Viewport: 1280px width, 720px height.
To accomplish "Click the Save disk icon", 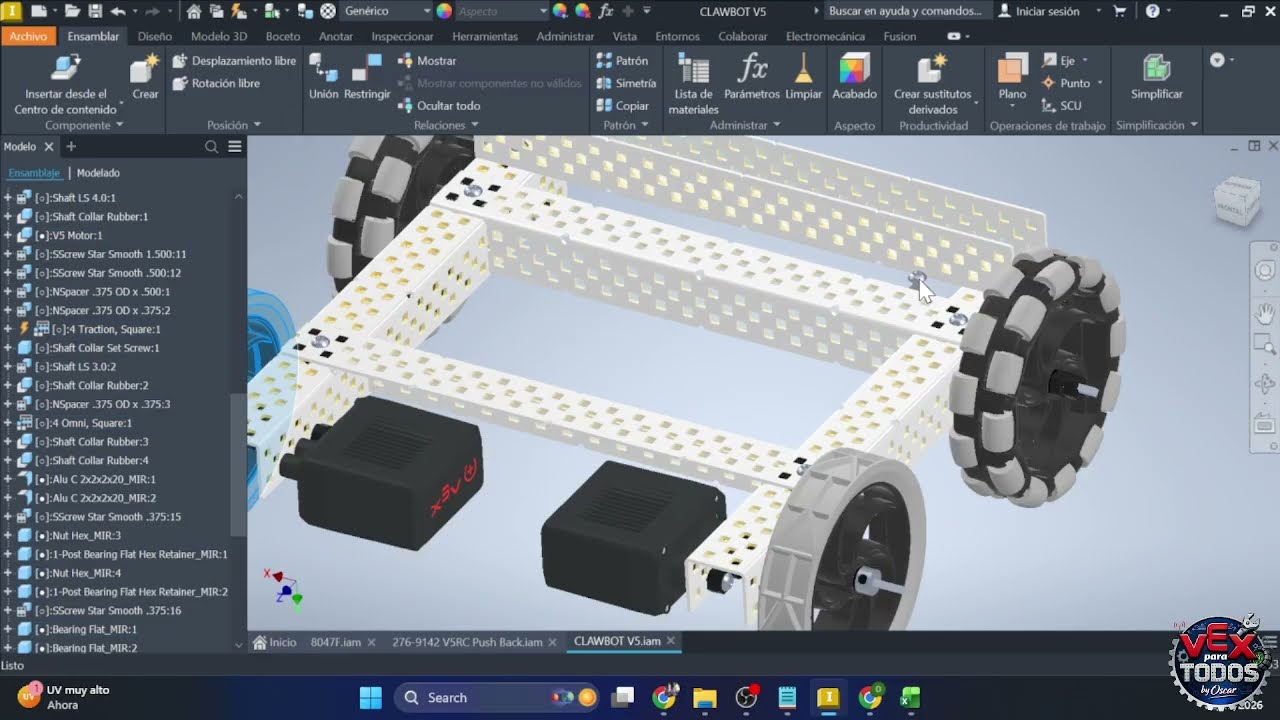I will pos(95,11).
